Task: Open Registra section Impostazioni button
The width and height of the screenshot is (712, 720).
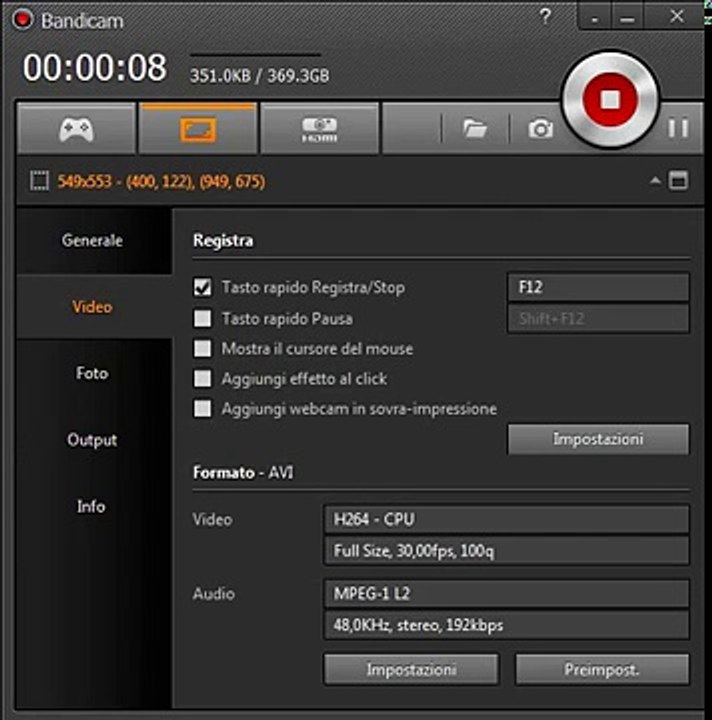Action: 598,439
